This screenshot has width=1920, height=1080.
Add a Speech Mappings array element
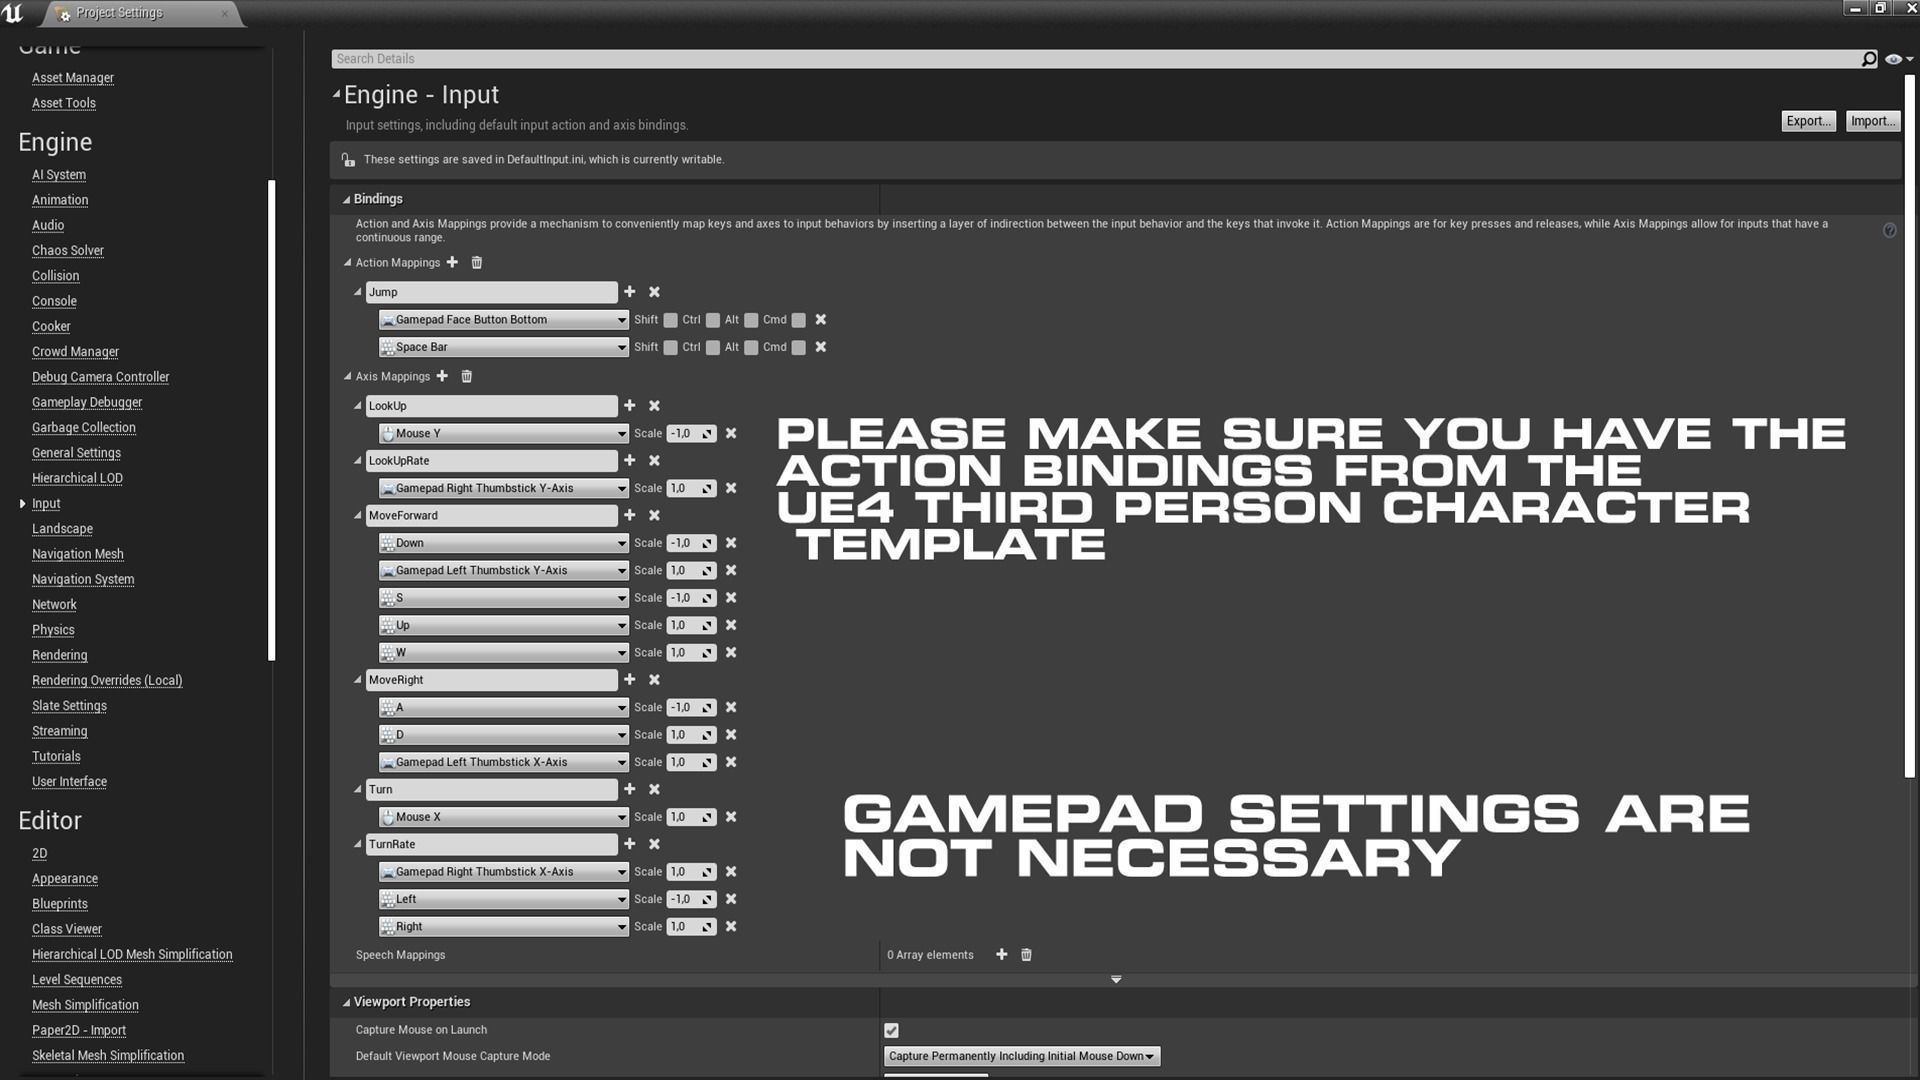coord(1001,954)
